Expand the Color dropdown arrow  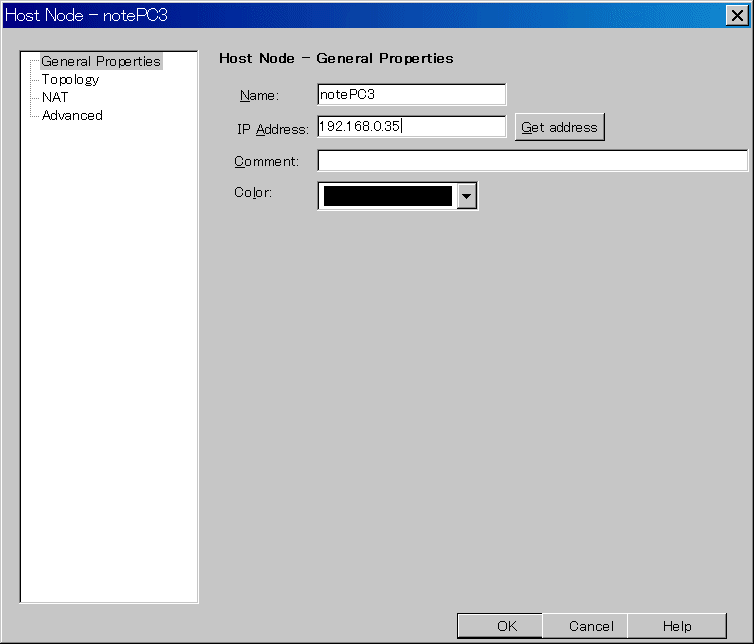466,196
